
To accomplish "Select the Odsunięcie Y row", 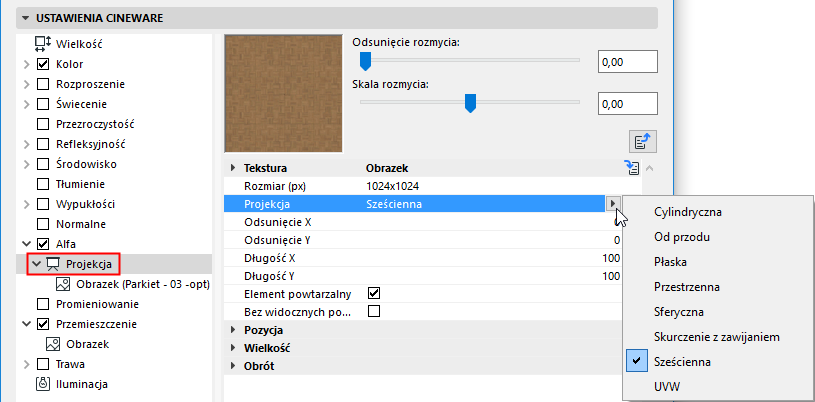I will coord(424,240).
